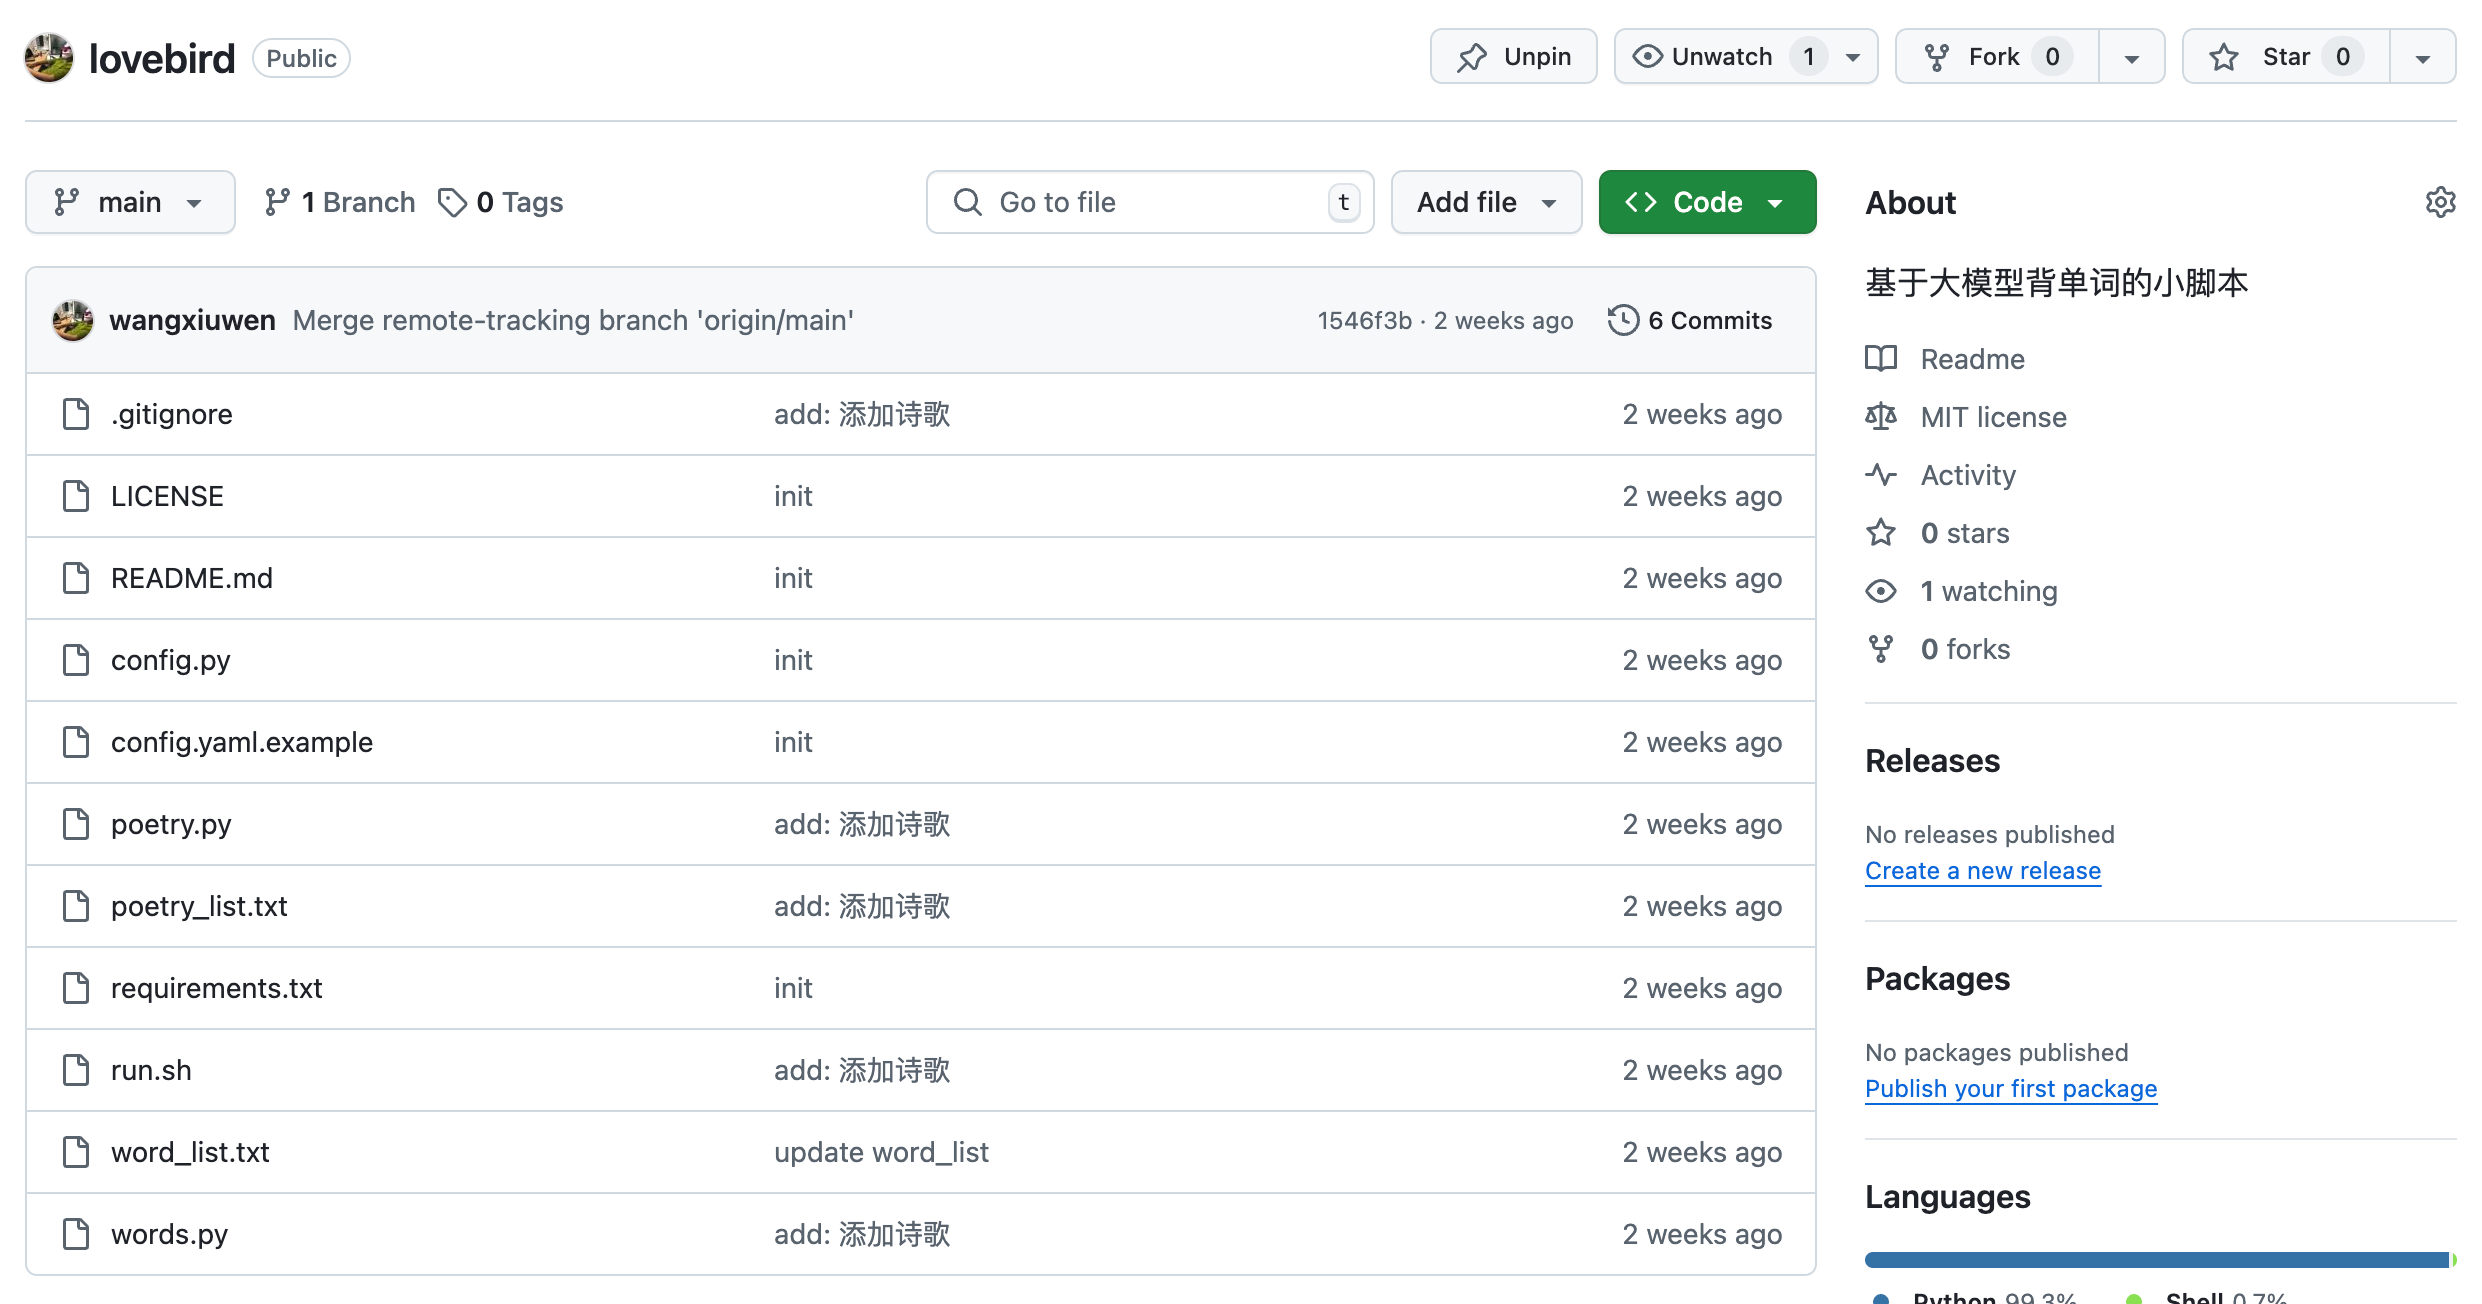The image size is (2482, 1304).
Task: Toggle Unwatch for repository notifications
Action: pyautogui.click(x=1720, y=57)
